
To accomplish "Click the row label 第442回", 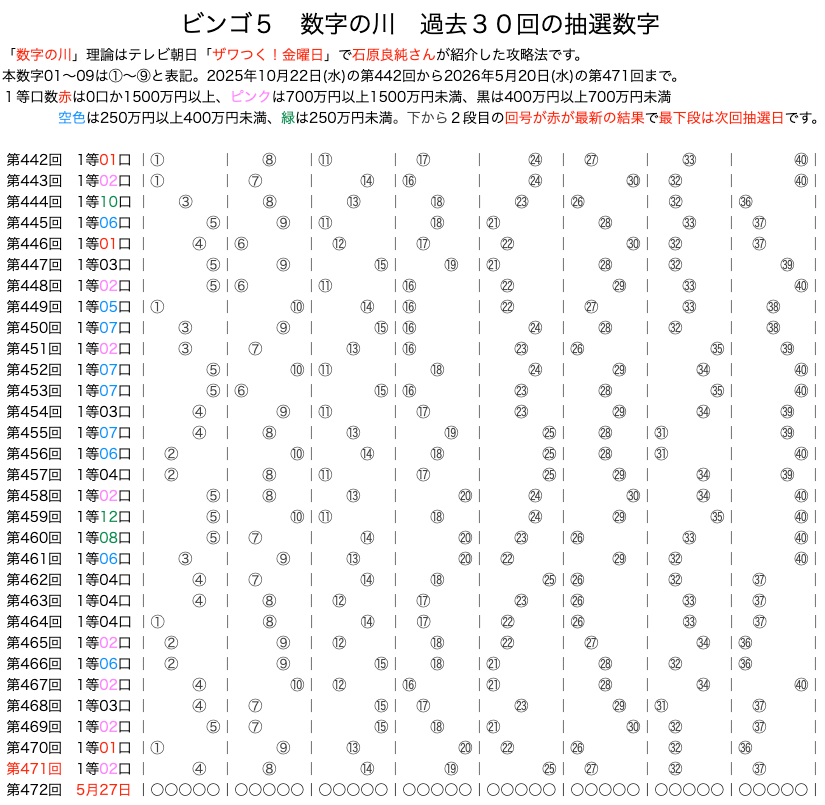I will click(x=34, y=160).
